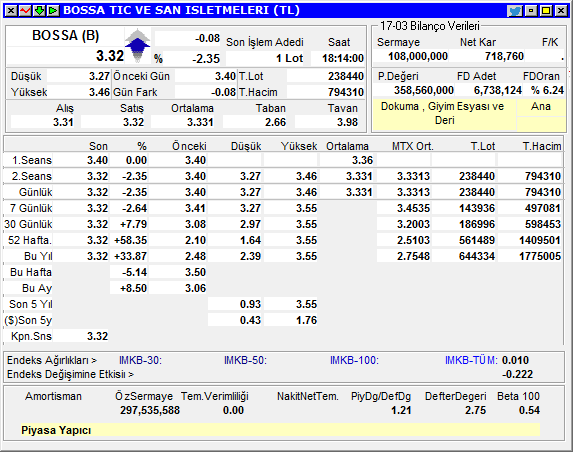Select the BOSSA (B) ticker name

pyautogui.click(x=66, y=35)
